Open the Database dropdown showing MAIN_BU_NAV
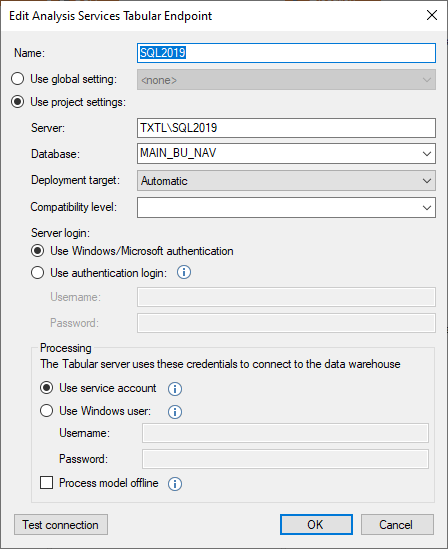The height and width of the screenshot is (549, 448). point(286,153)
